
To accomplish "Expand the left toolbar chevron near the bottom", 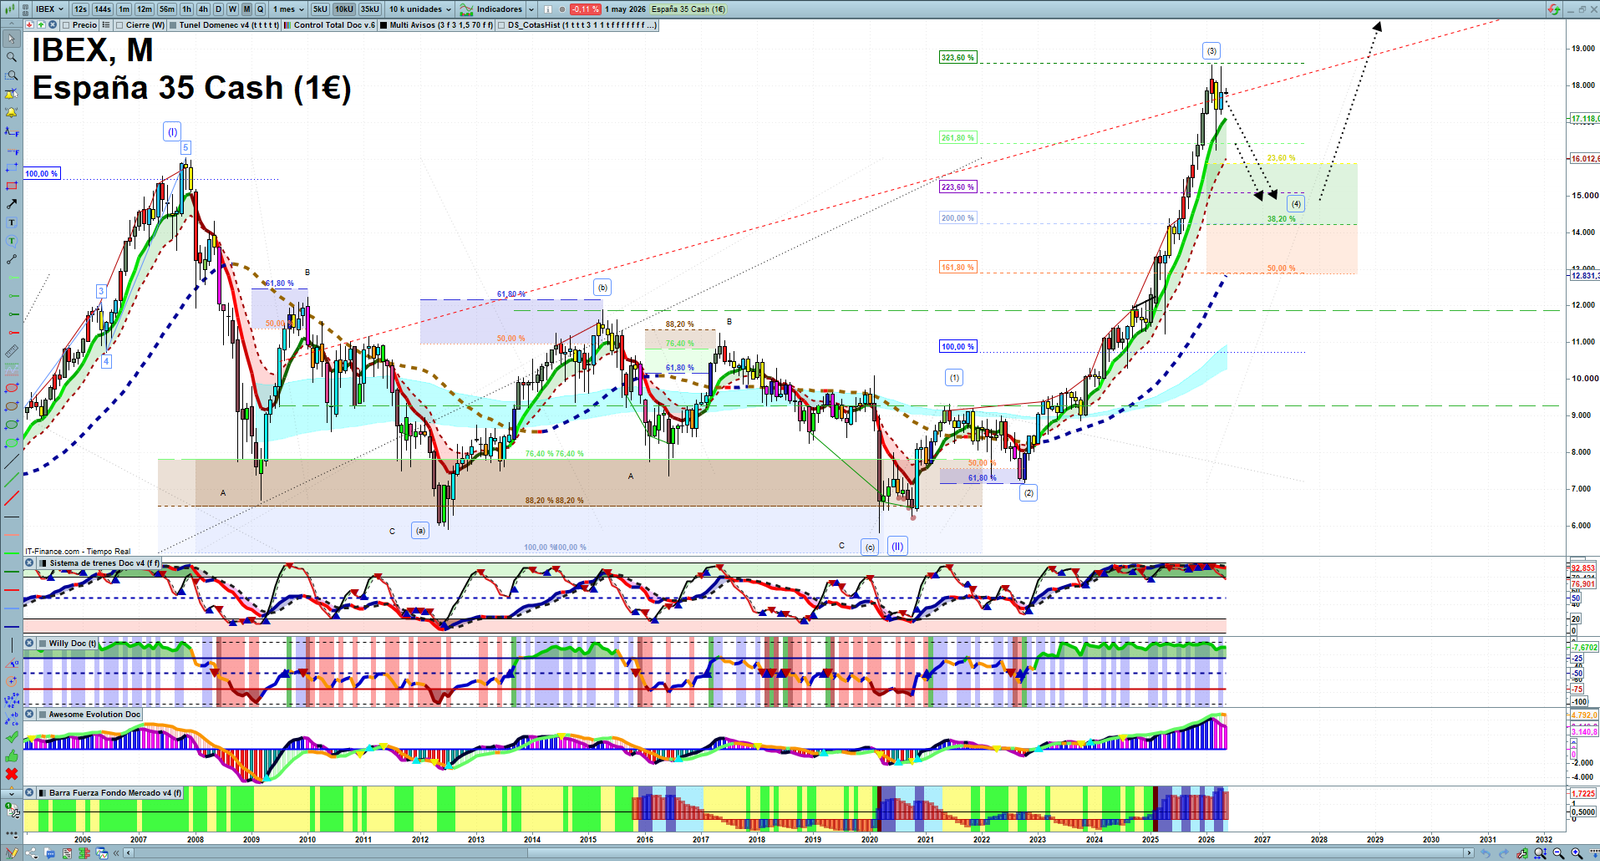I will point(12,794).
